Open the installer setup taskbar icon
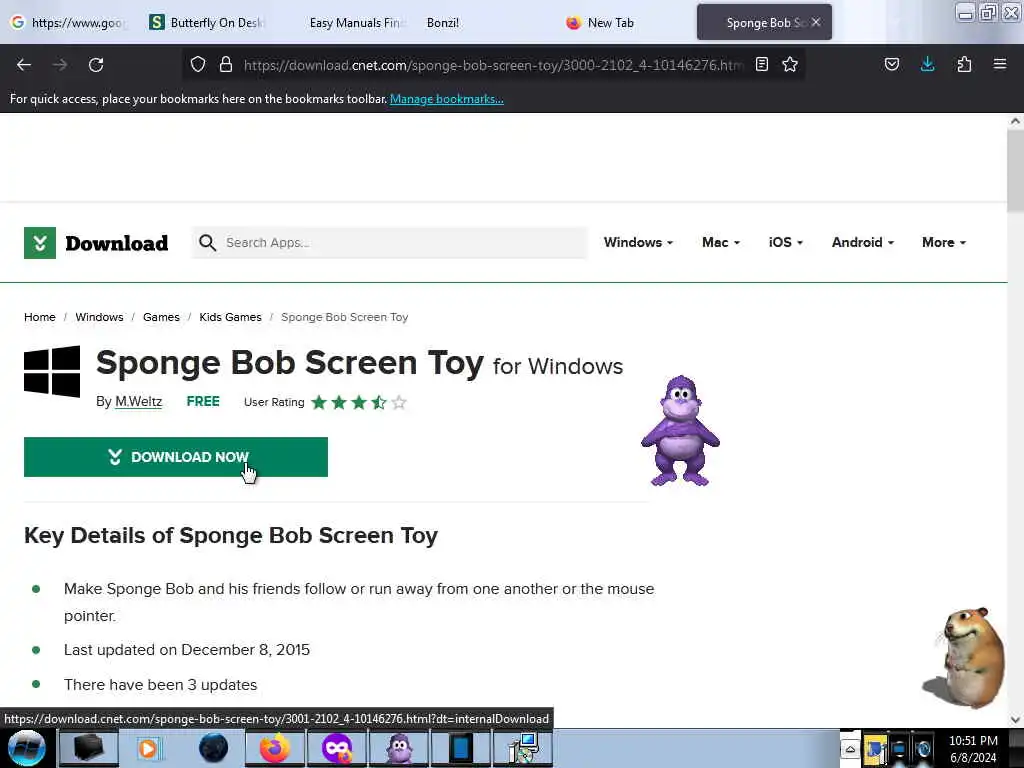Viewport: 1024px width, 768px height. pos(523,748)
